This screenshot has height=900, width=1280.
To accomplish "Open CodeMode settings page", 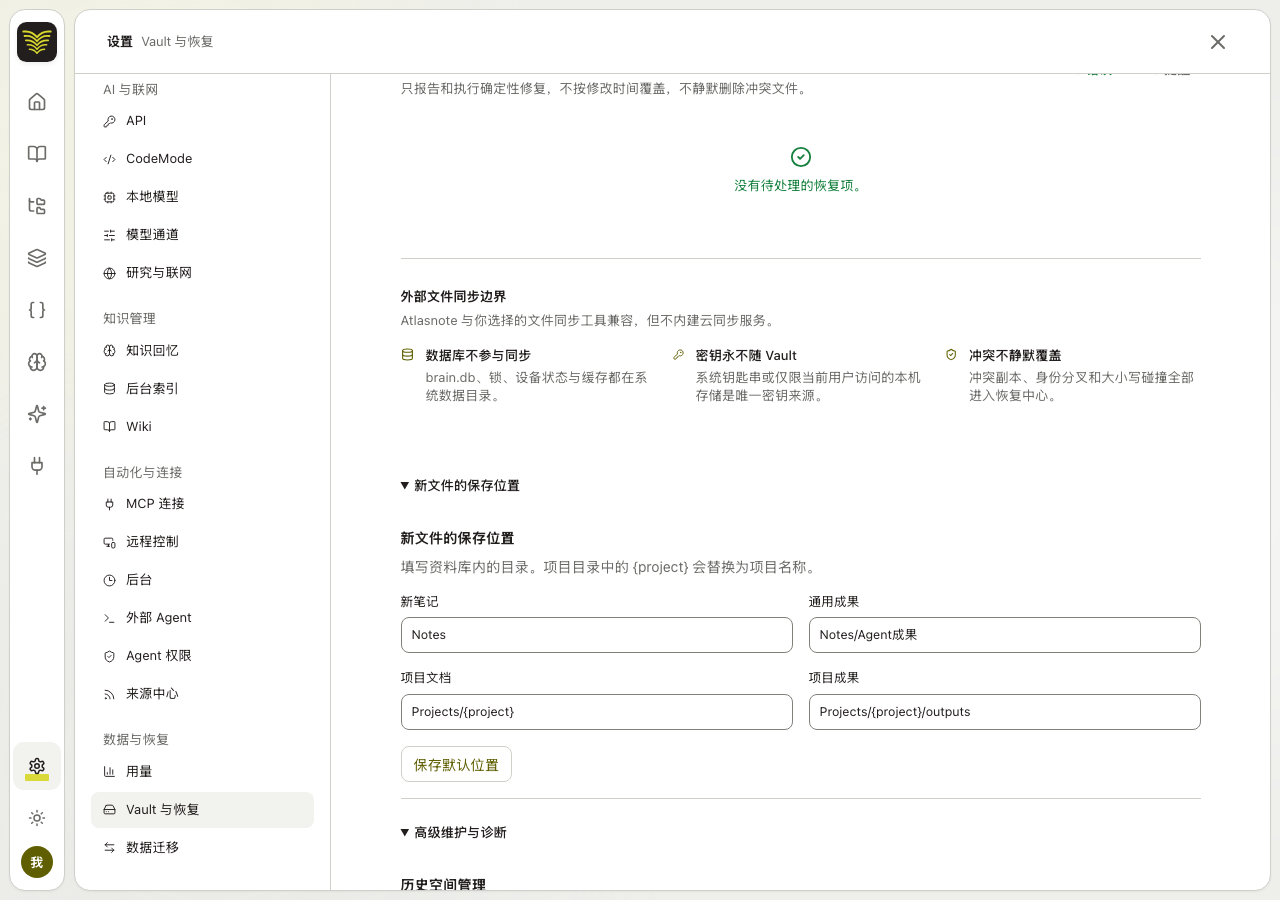I will pyautogui.click(x=202, y=159).
